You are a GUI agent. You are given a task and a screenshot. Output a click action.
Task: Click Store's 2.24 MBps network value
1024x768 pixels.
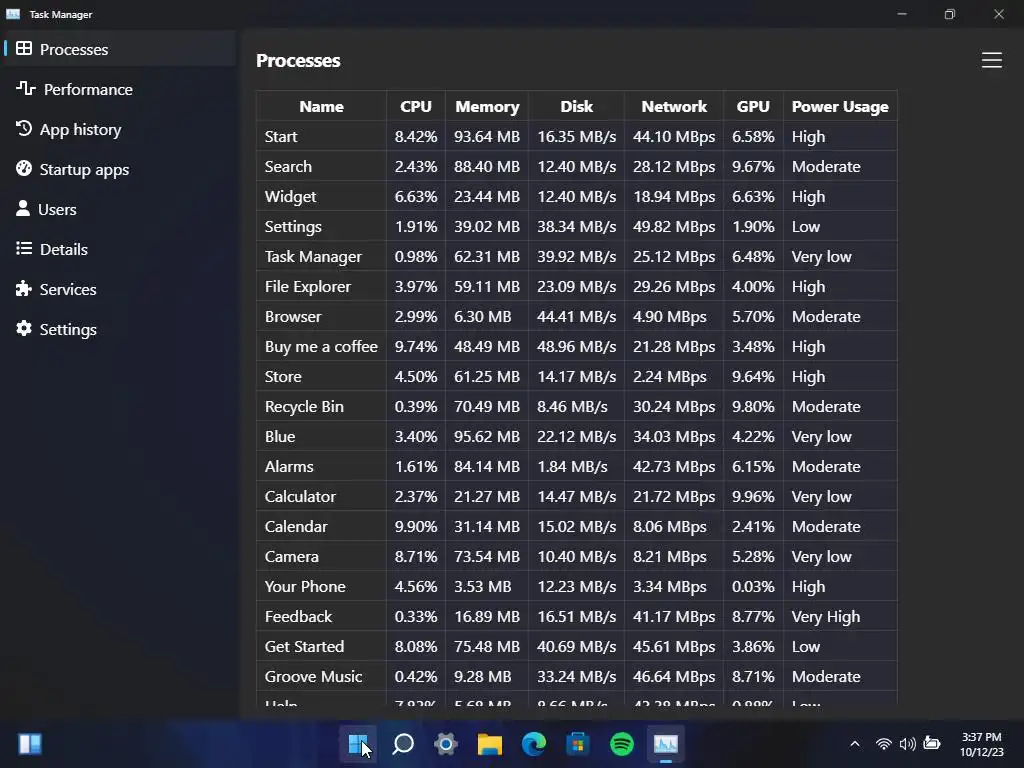[x=669, y=377]
